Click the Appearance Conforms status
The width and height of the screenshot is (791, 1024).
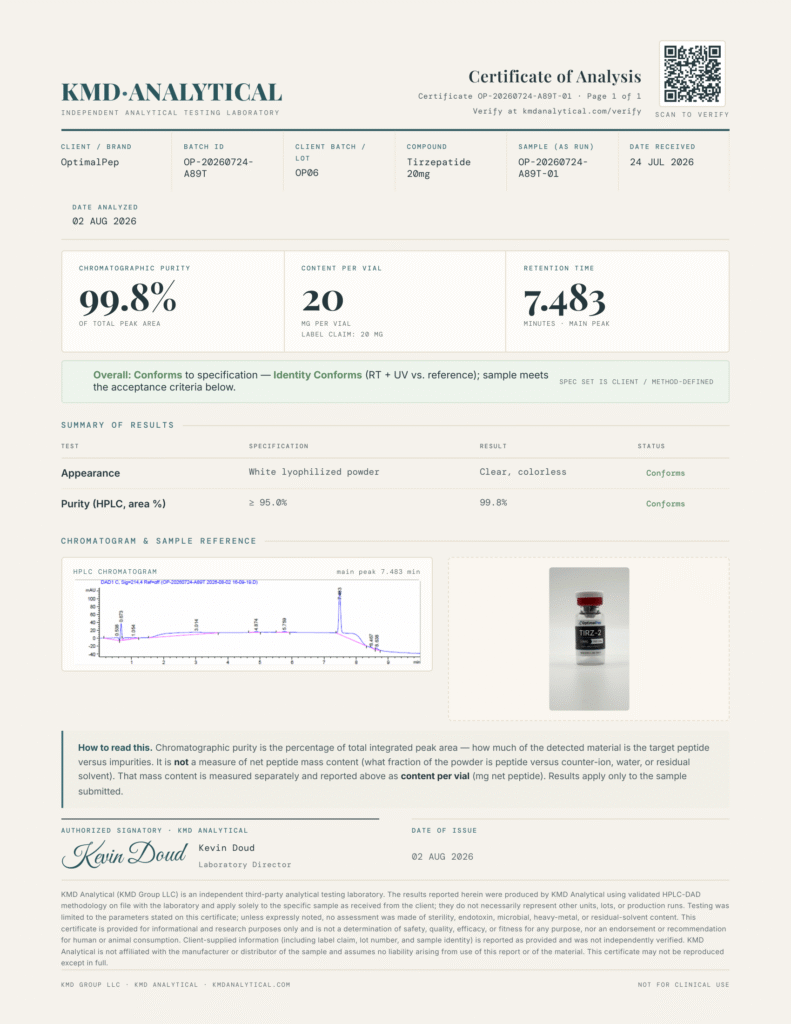point(665,473)
